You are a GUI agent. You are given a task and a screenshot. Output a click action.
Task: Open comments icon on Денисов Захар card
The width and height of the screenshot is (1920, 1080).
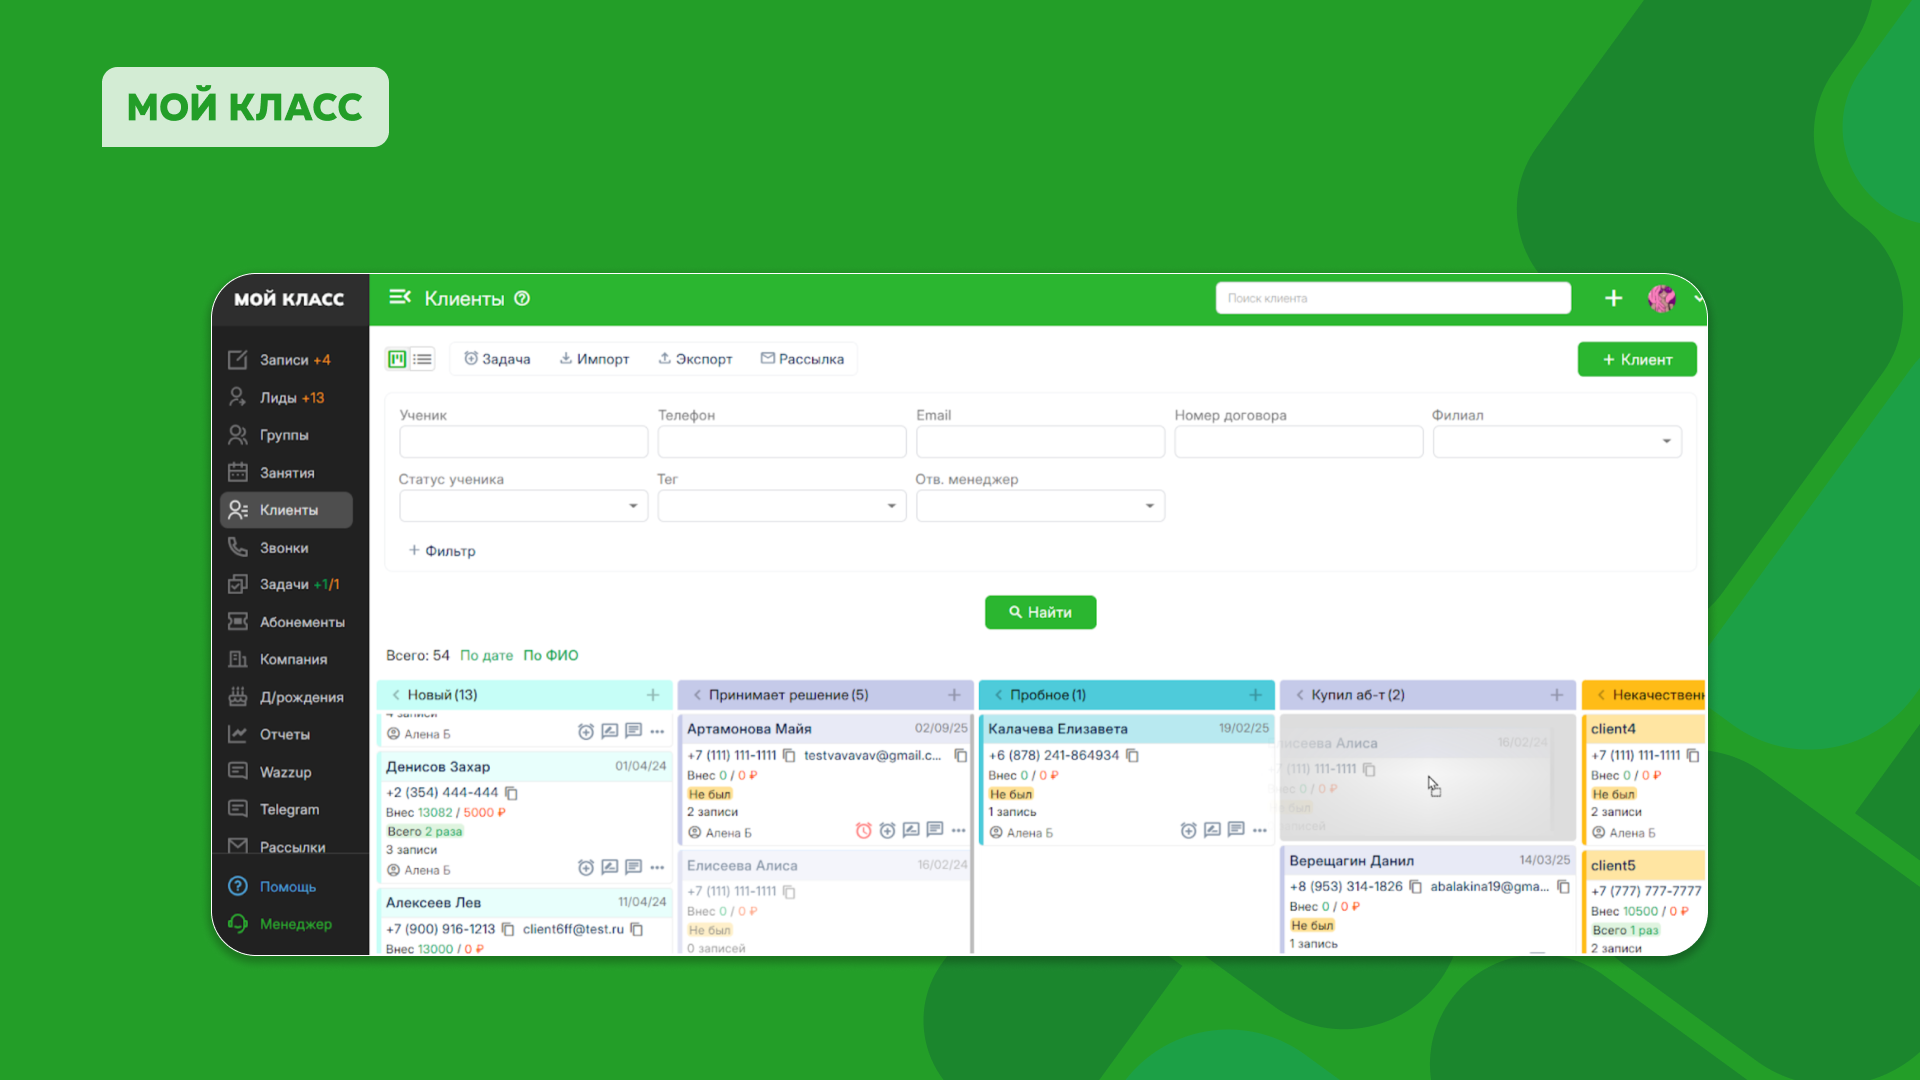[x=633, y=867]
